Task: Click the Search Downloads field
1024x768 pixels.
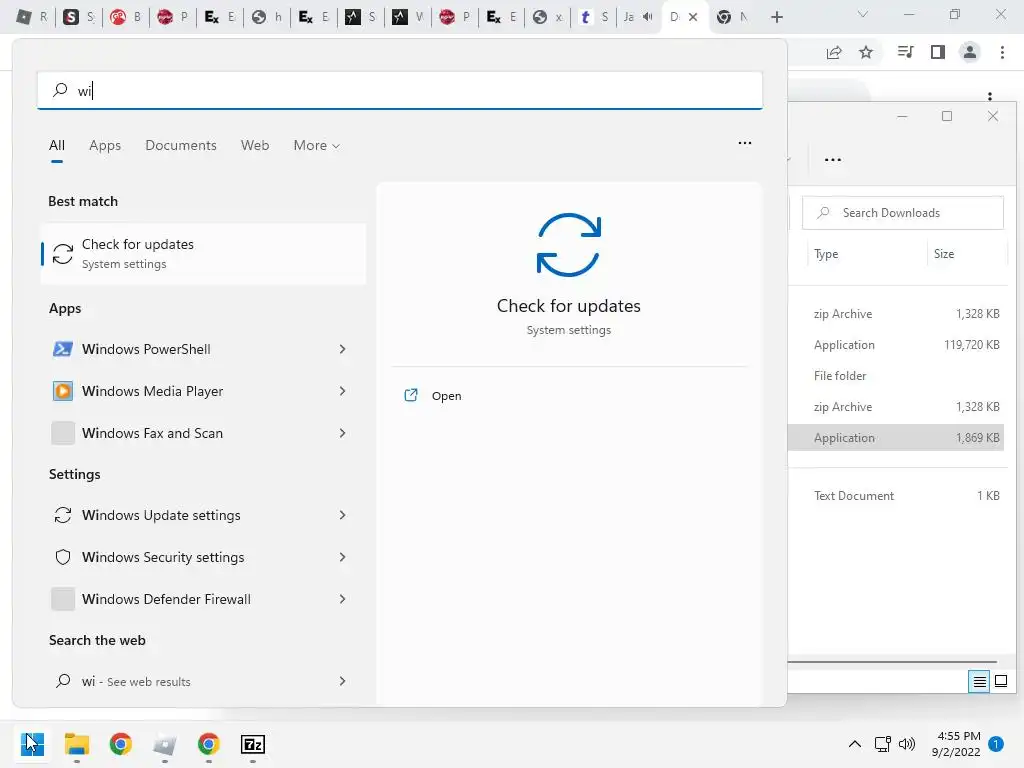Action: (903, 213)
